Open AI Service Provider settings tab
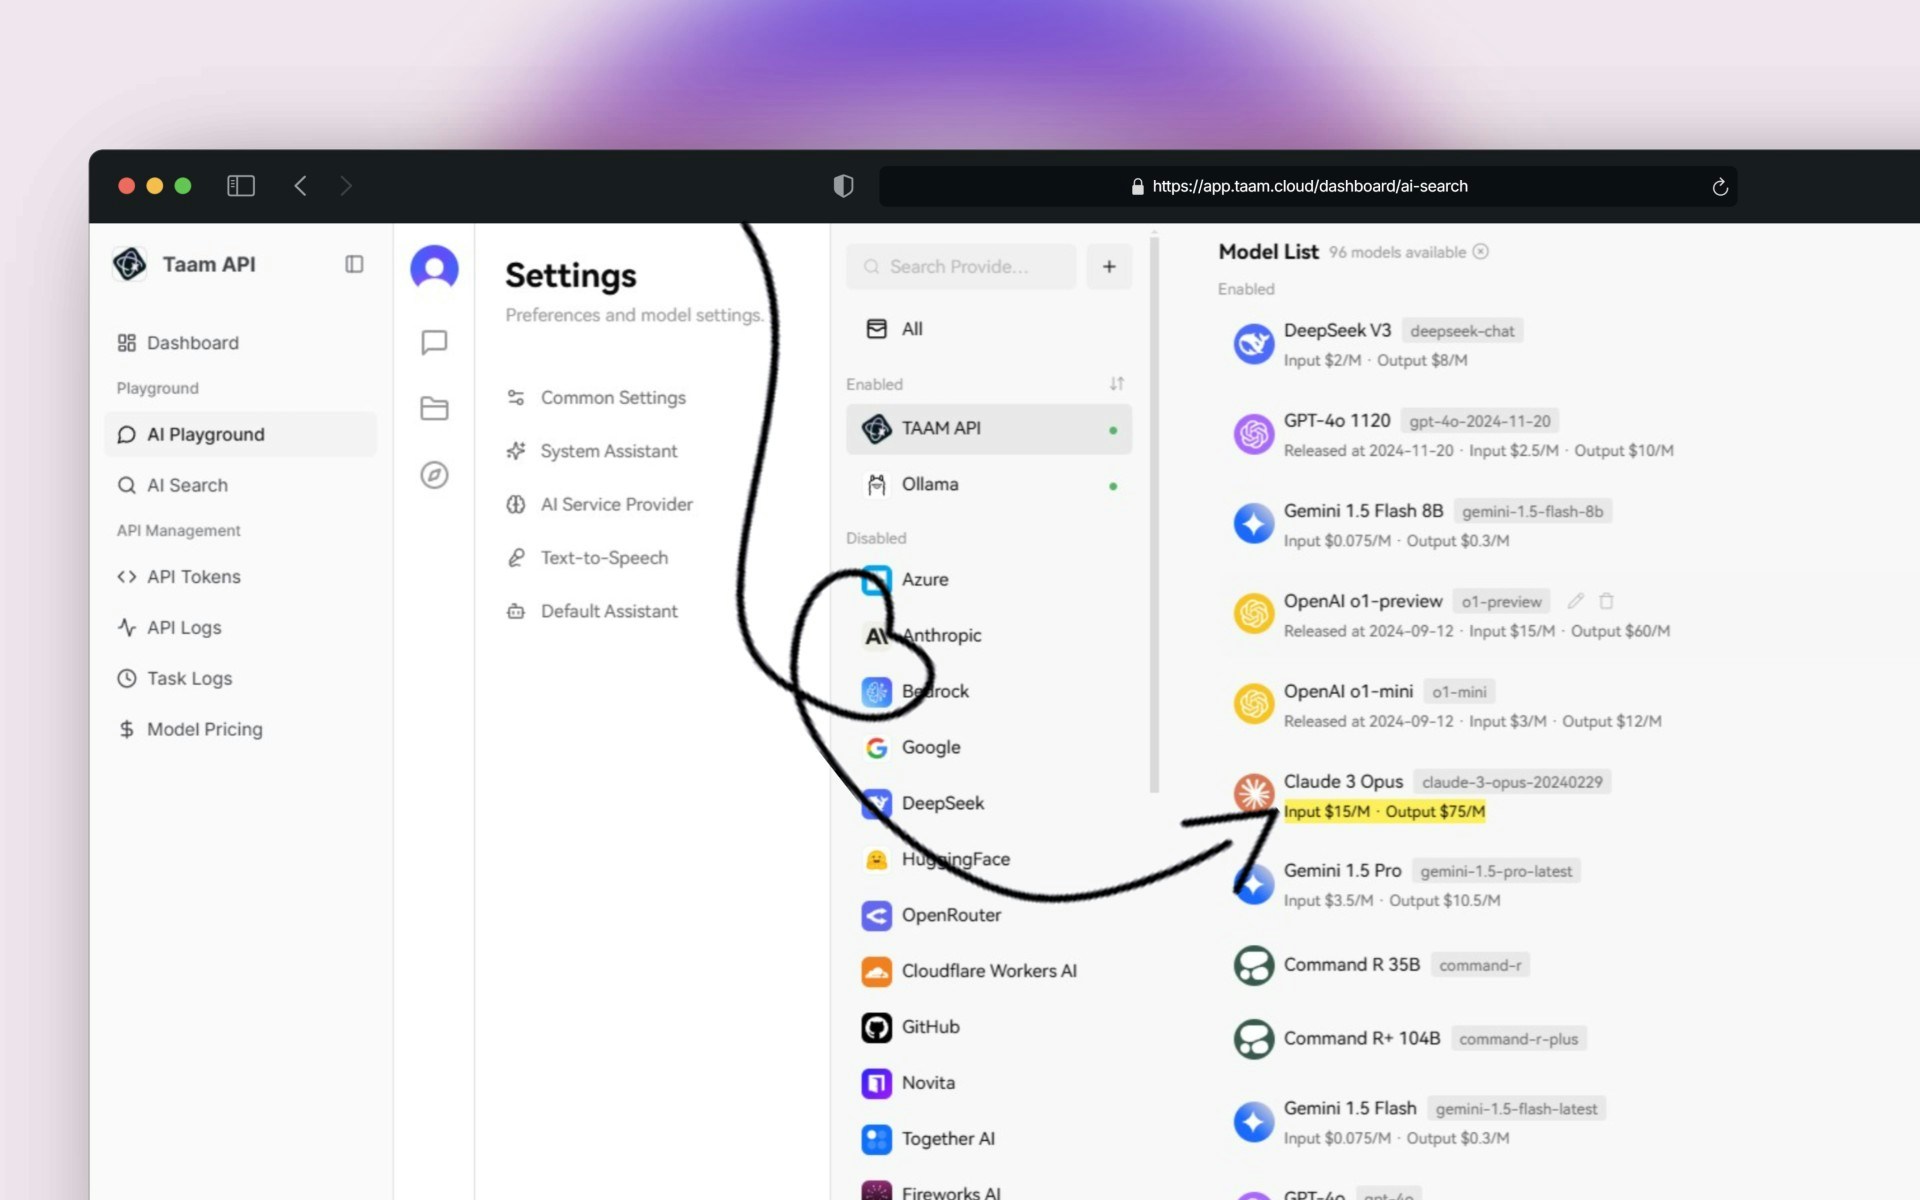 (616, 505)
